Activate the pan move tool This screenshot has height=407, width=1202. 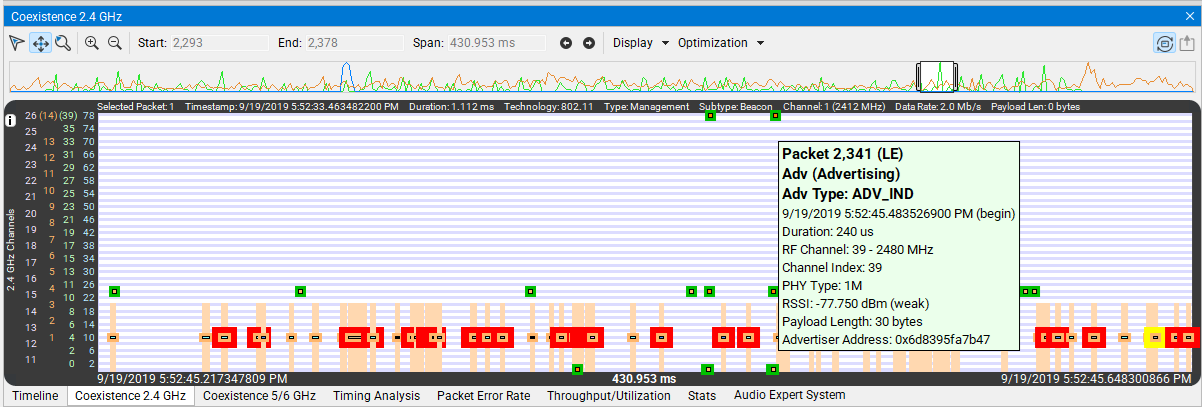click(40, 43)
